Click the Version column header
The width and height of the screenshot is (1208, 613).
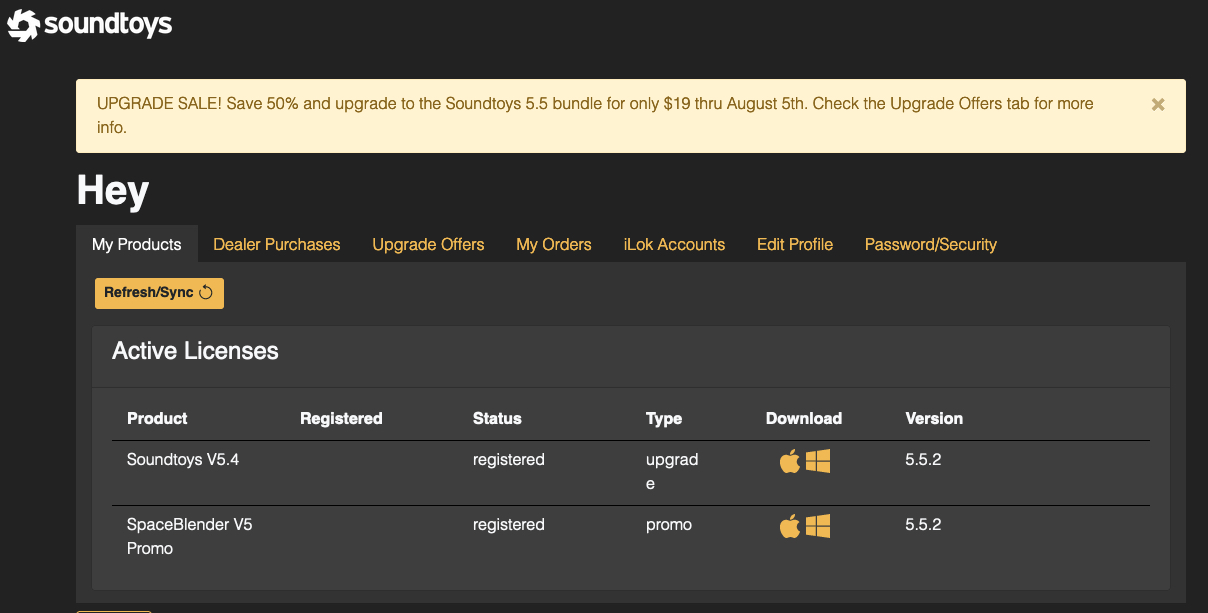click(934, 418)
